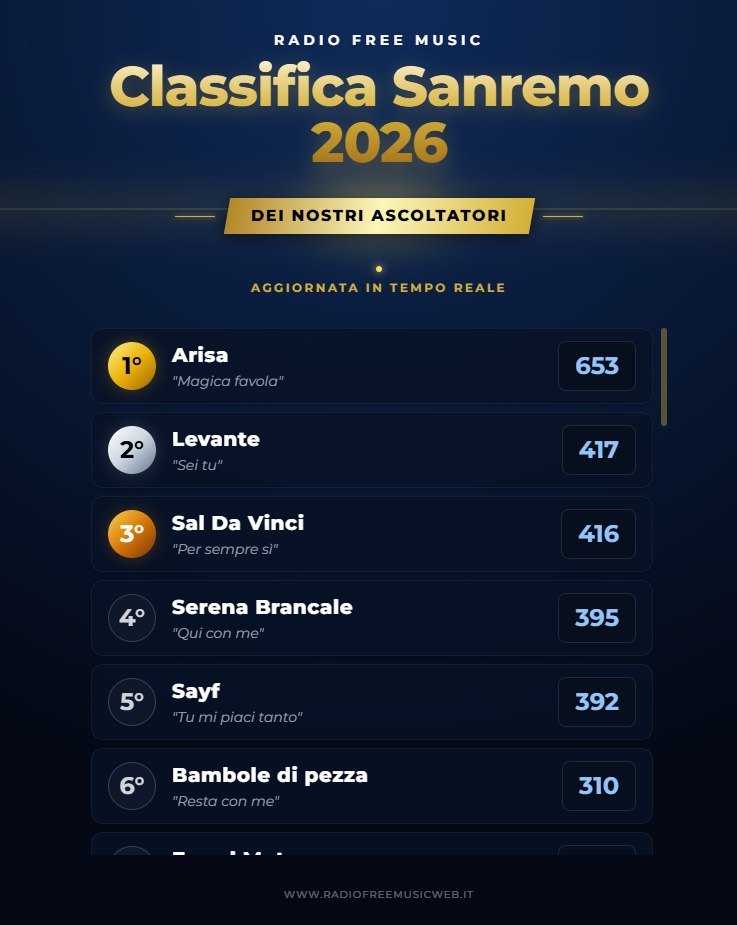Select the Arisa artist name
The image size is (737, 925).
[x=200, y=355]
